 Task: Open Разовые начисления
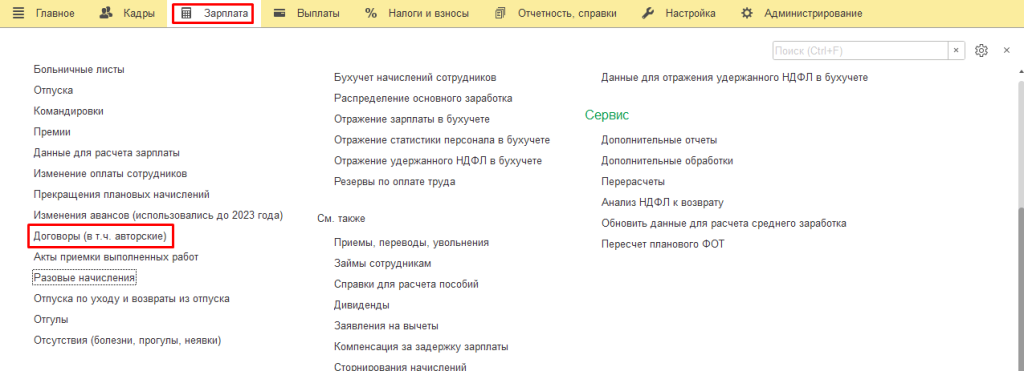point(84,278)
